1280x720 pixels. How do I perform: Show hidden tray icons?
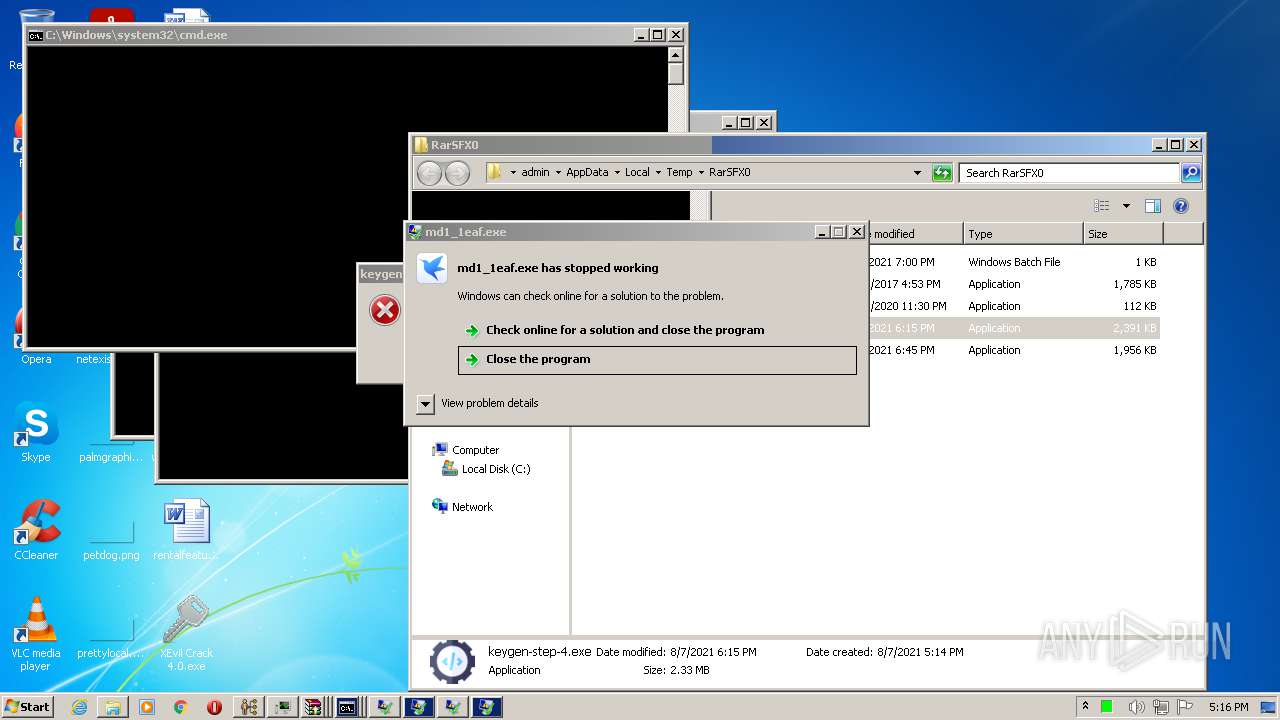coord(1085,707)
